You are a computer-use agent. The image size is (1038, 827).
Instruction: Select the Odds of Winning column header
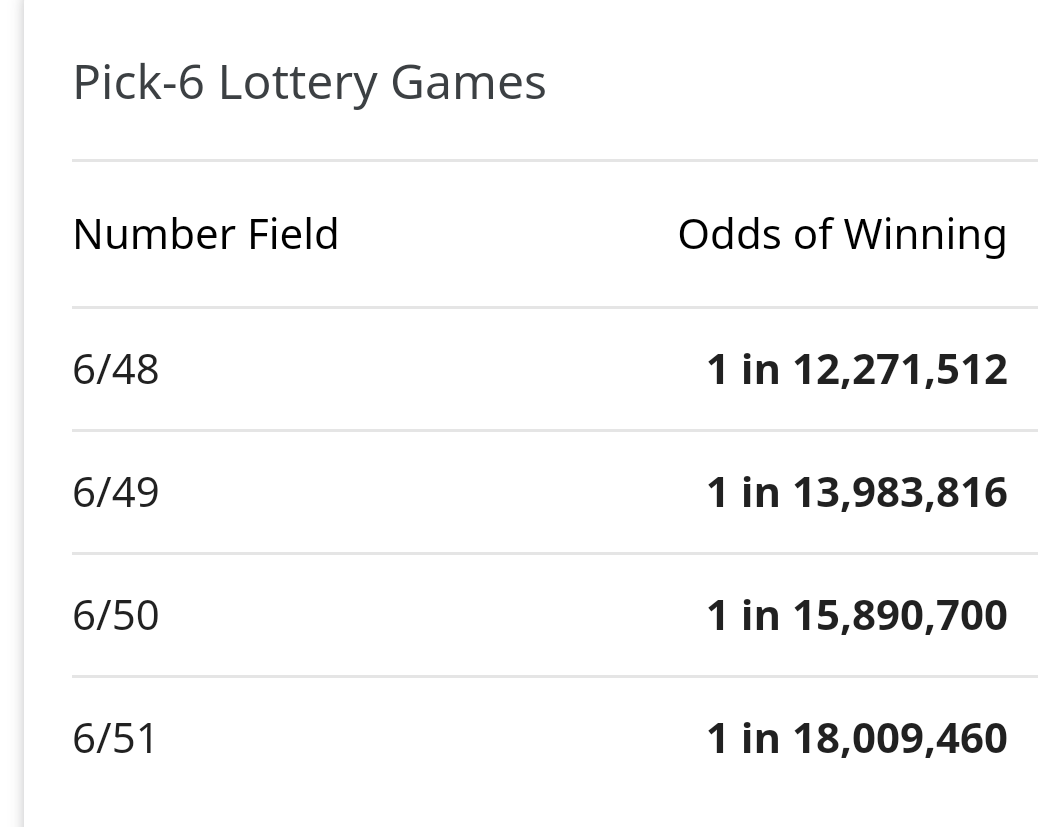(x=842, y=235)
